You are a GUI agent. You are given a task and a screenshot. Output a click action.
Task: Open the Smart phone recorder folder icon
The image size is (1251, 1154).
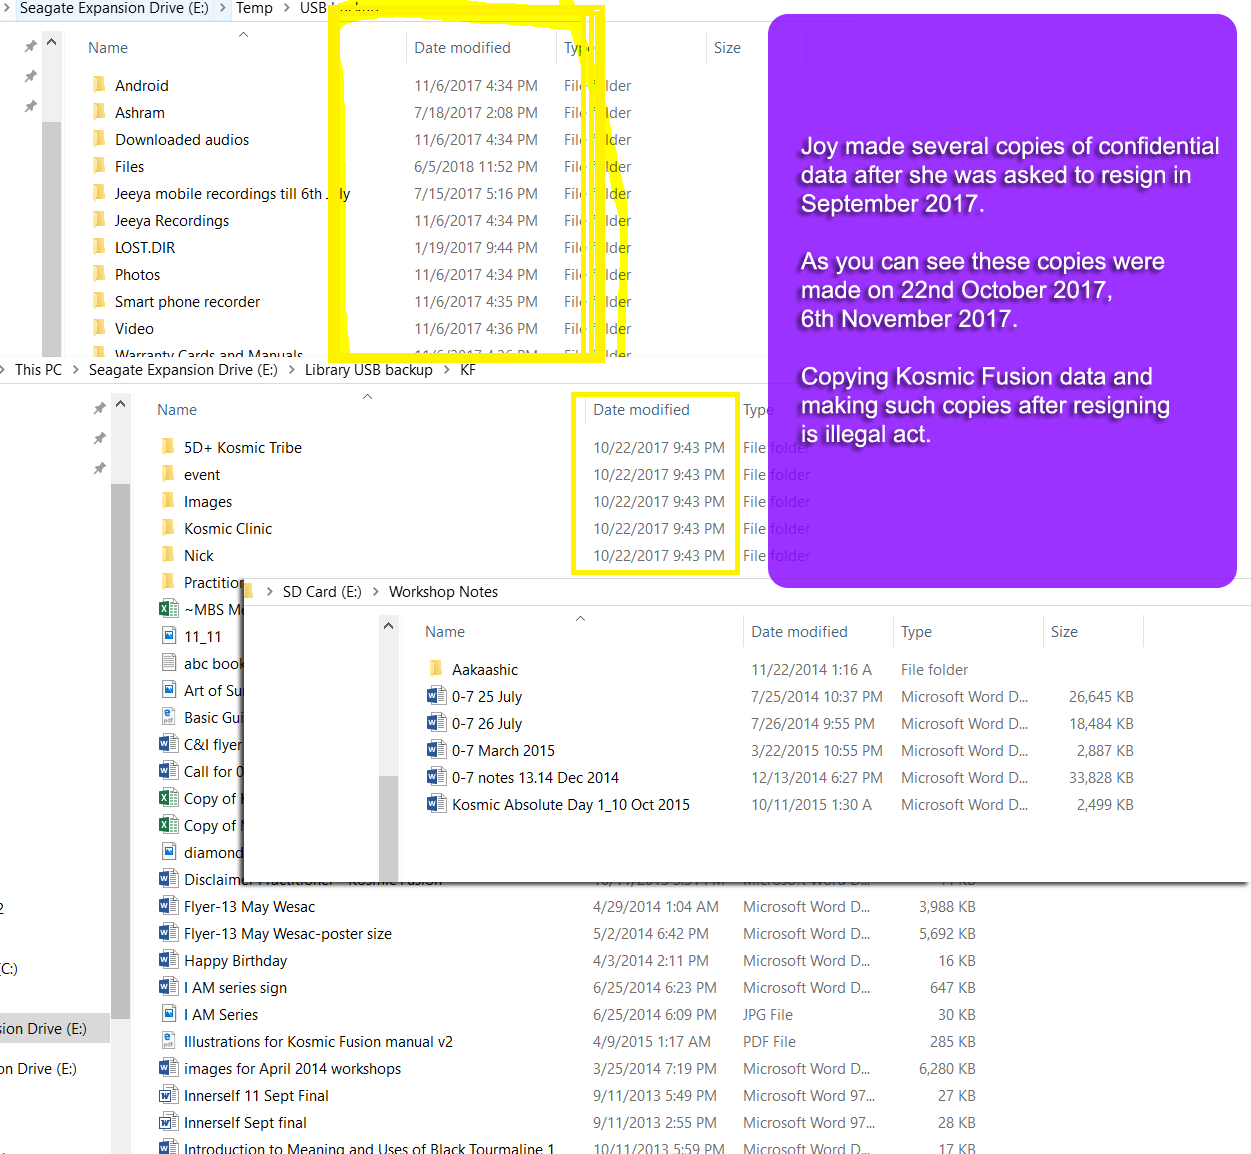(x=99, y=301)
